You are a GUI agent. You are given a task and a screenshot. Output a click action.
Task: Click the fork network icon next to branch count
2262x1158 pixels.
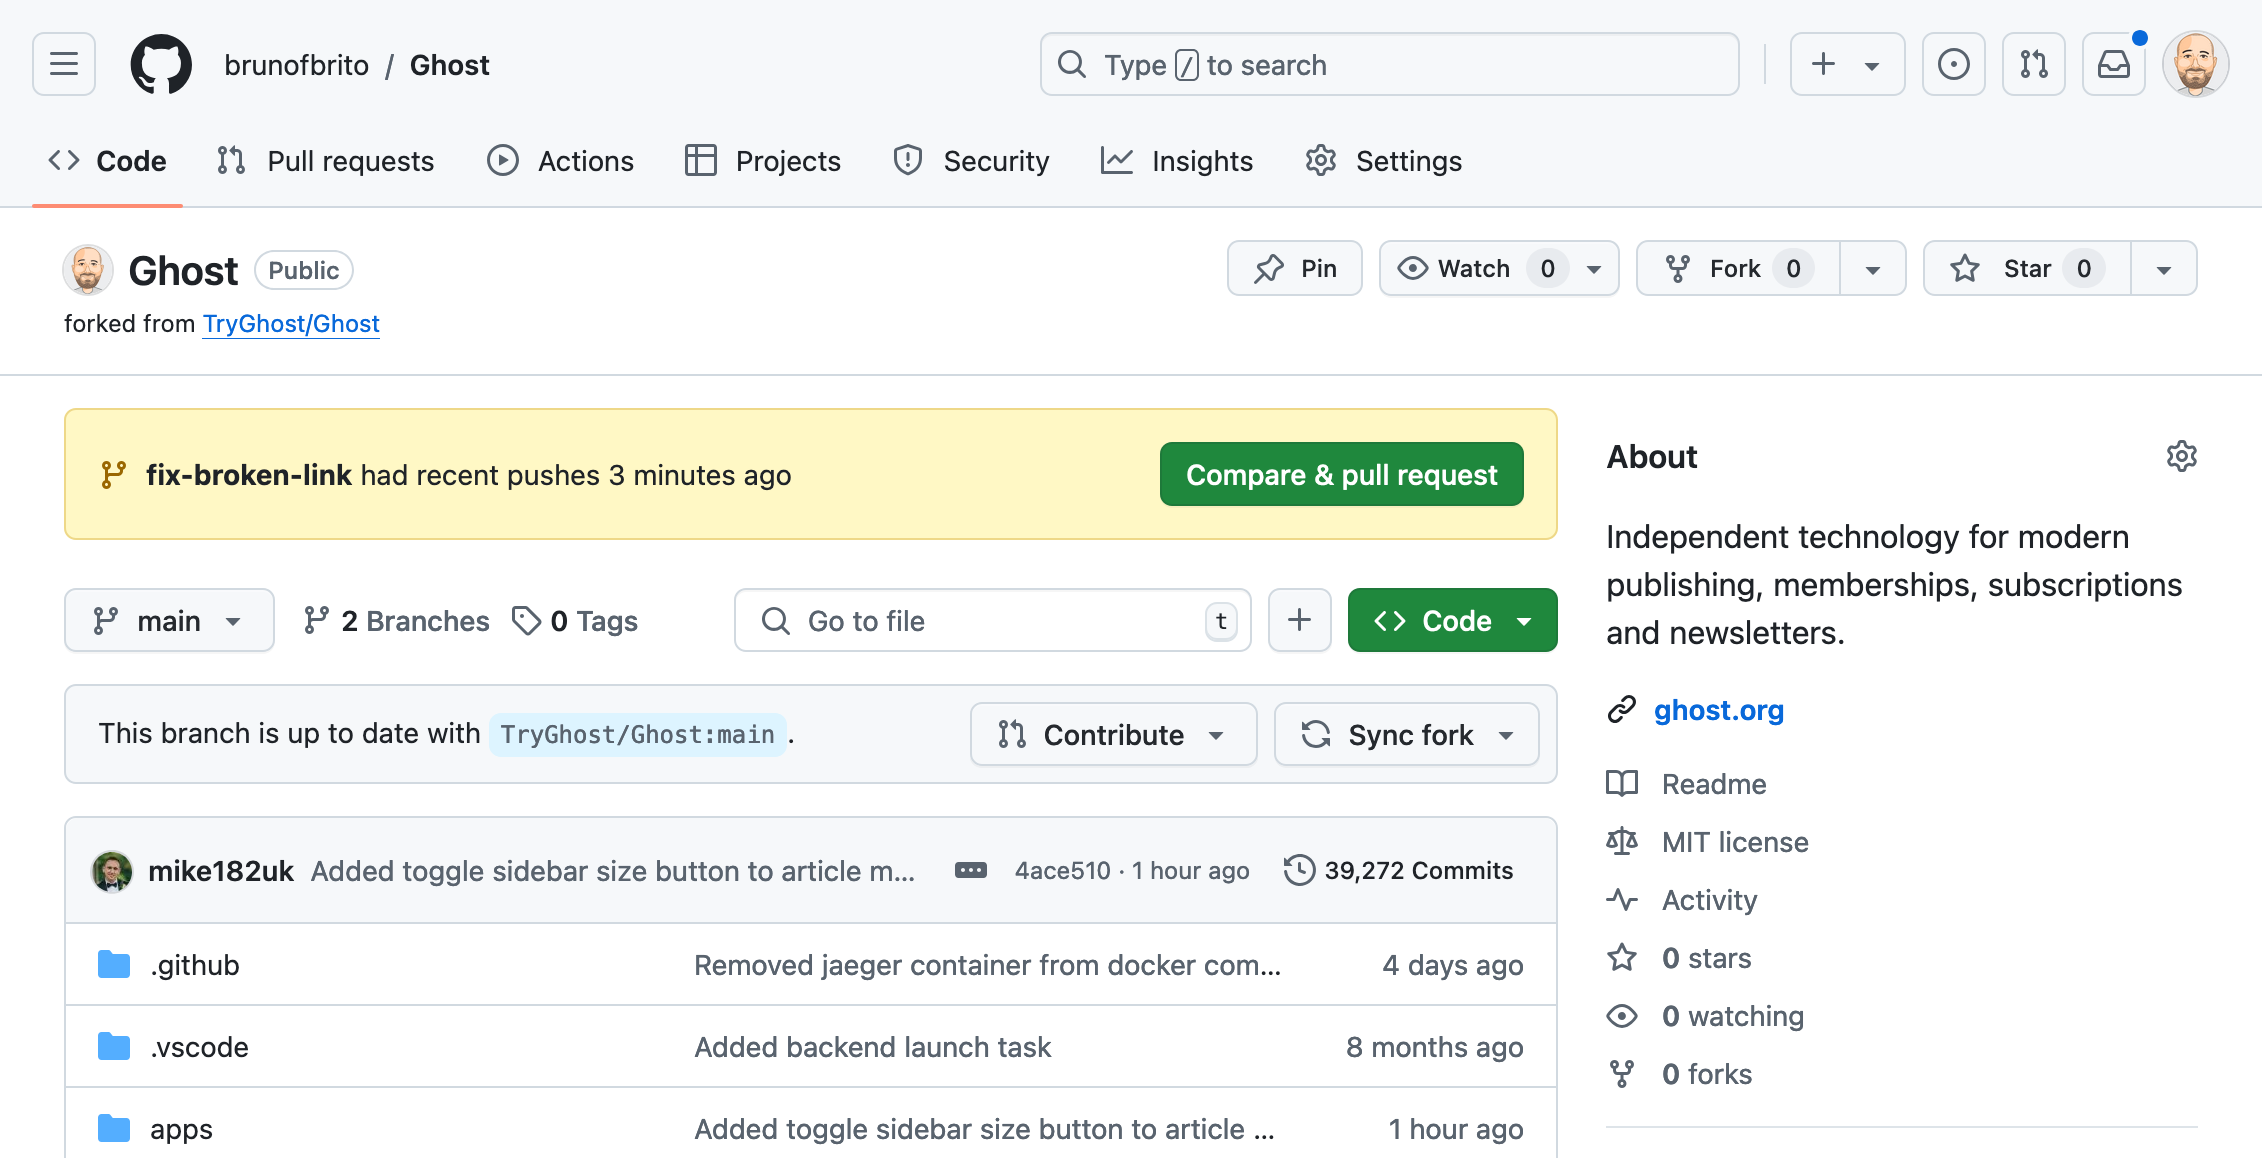tap(313, 619)
